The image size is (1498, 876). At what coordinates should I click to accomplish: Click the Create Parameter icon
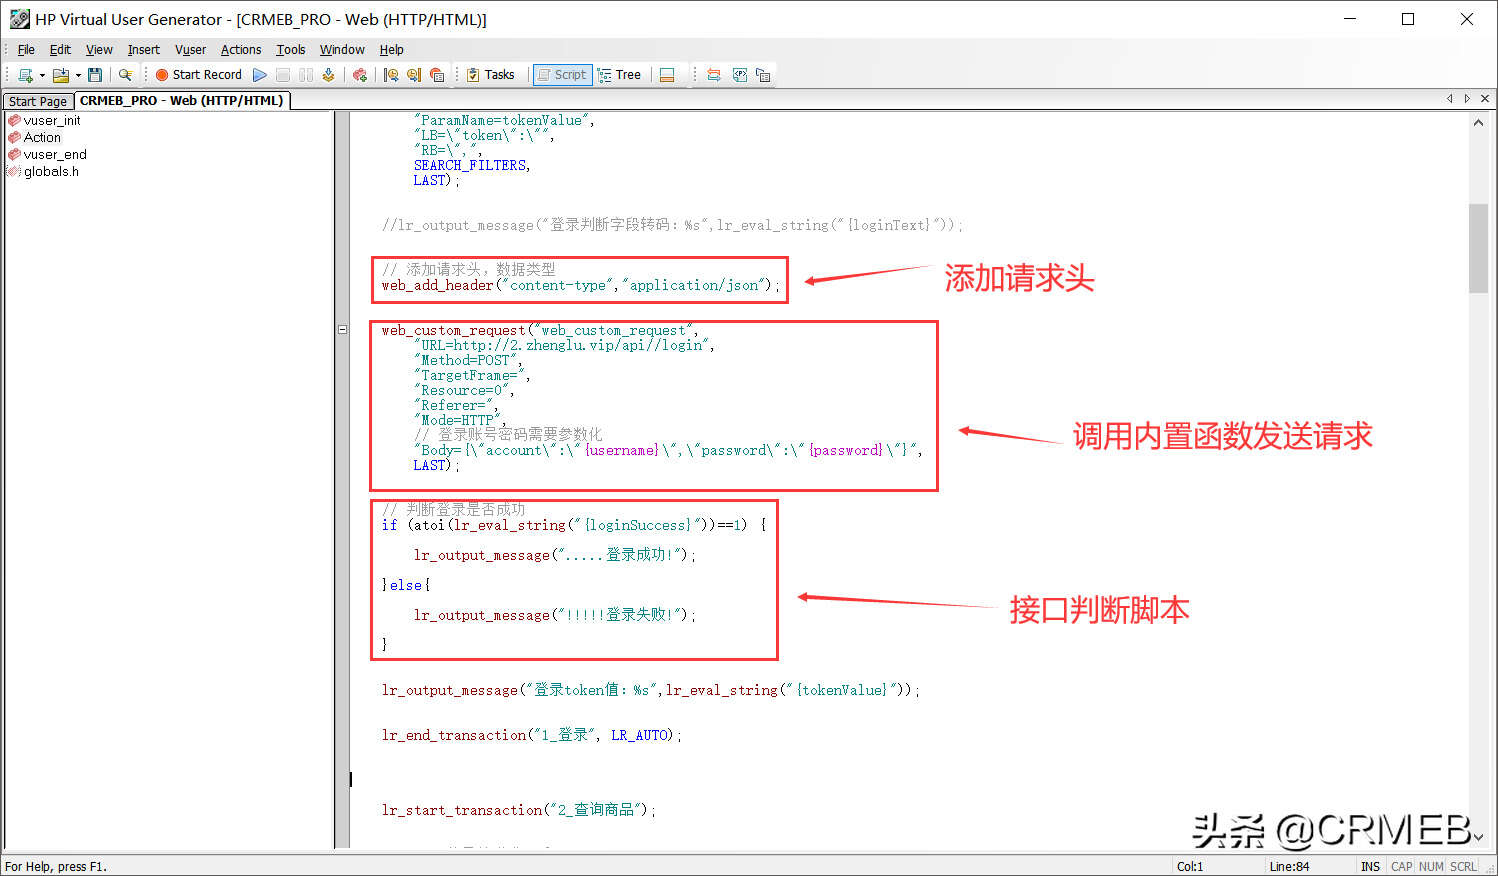(740, 75)
